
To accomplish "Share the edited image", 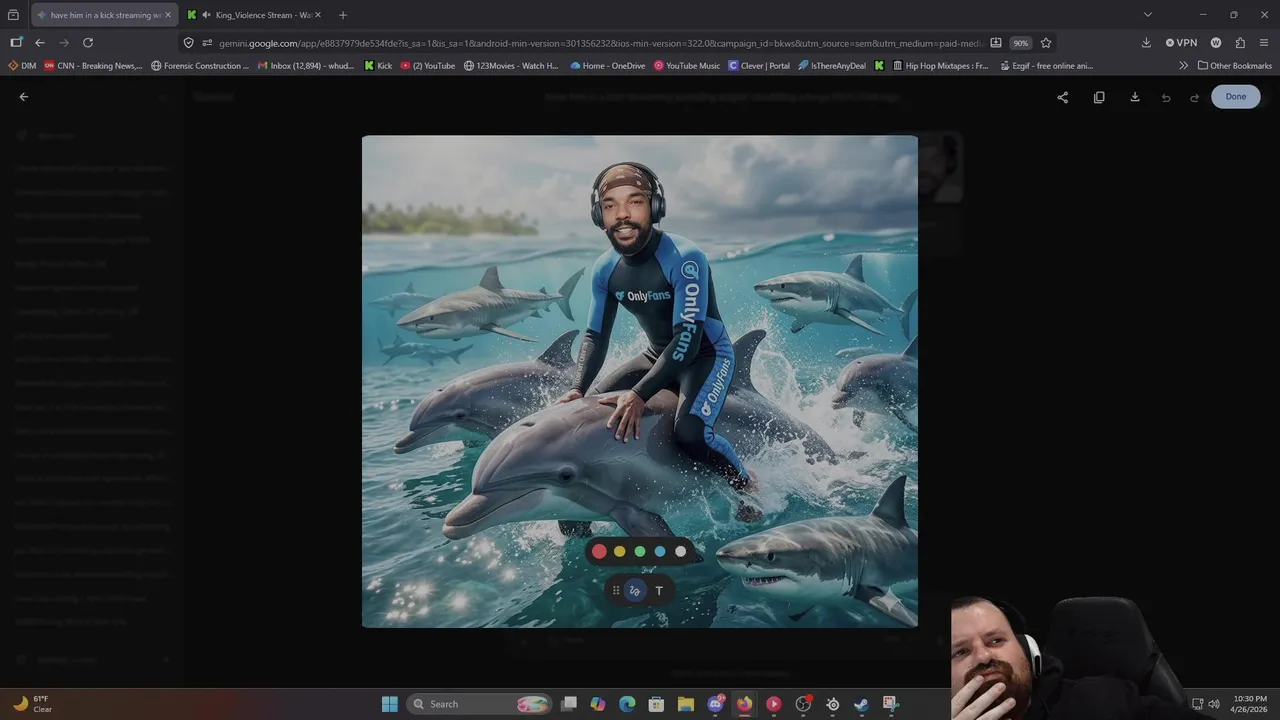I will point(1063,97).
